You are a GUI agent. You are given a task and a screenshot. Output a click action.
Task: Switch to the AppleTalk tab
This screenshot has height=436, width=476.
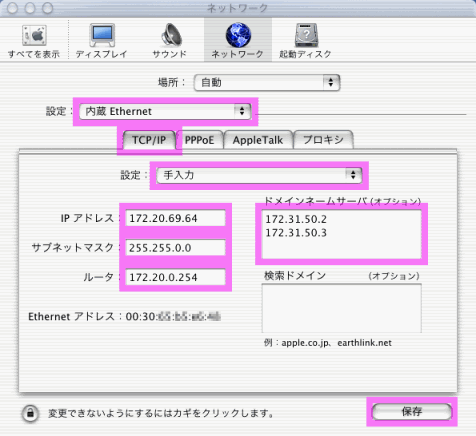point(258,140)
